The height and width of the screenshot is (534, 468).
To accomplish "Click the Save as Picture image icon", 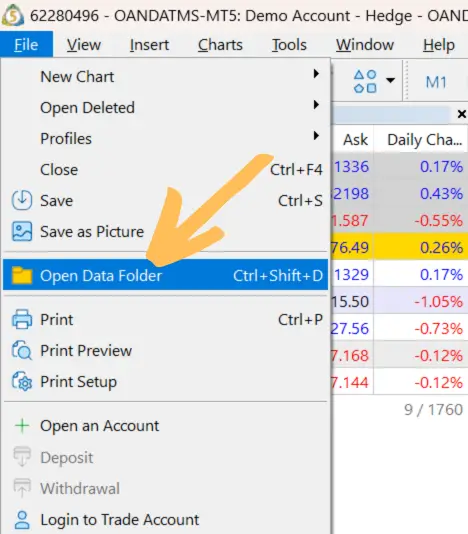I will [22, 231].
